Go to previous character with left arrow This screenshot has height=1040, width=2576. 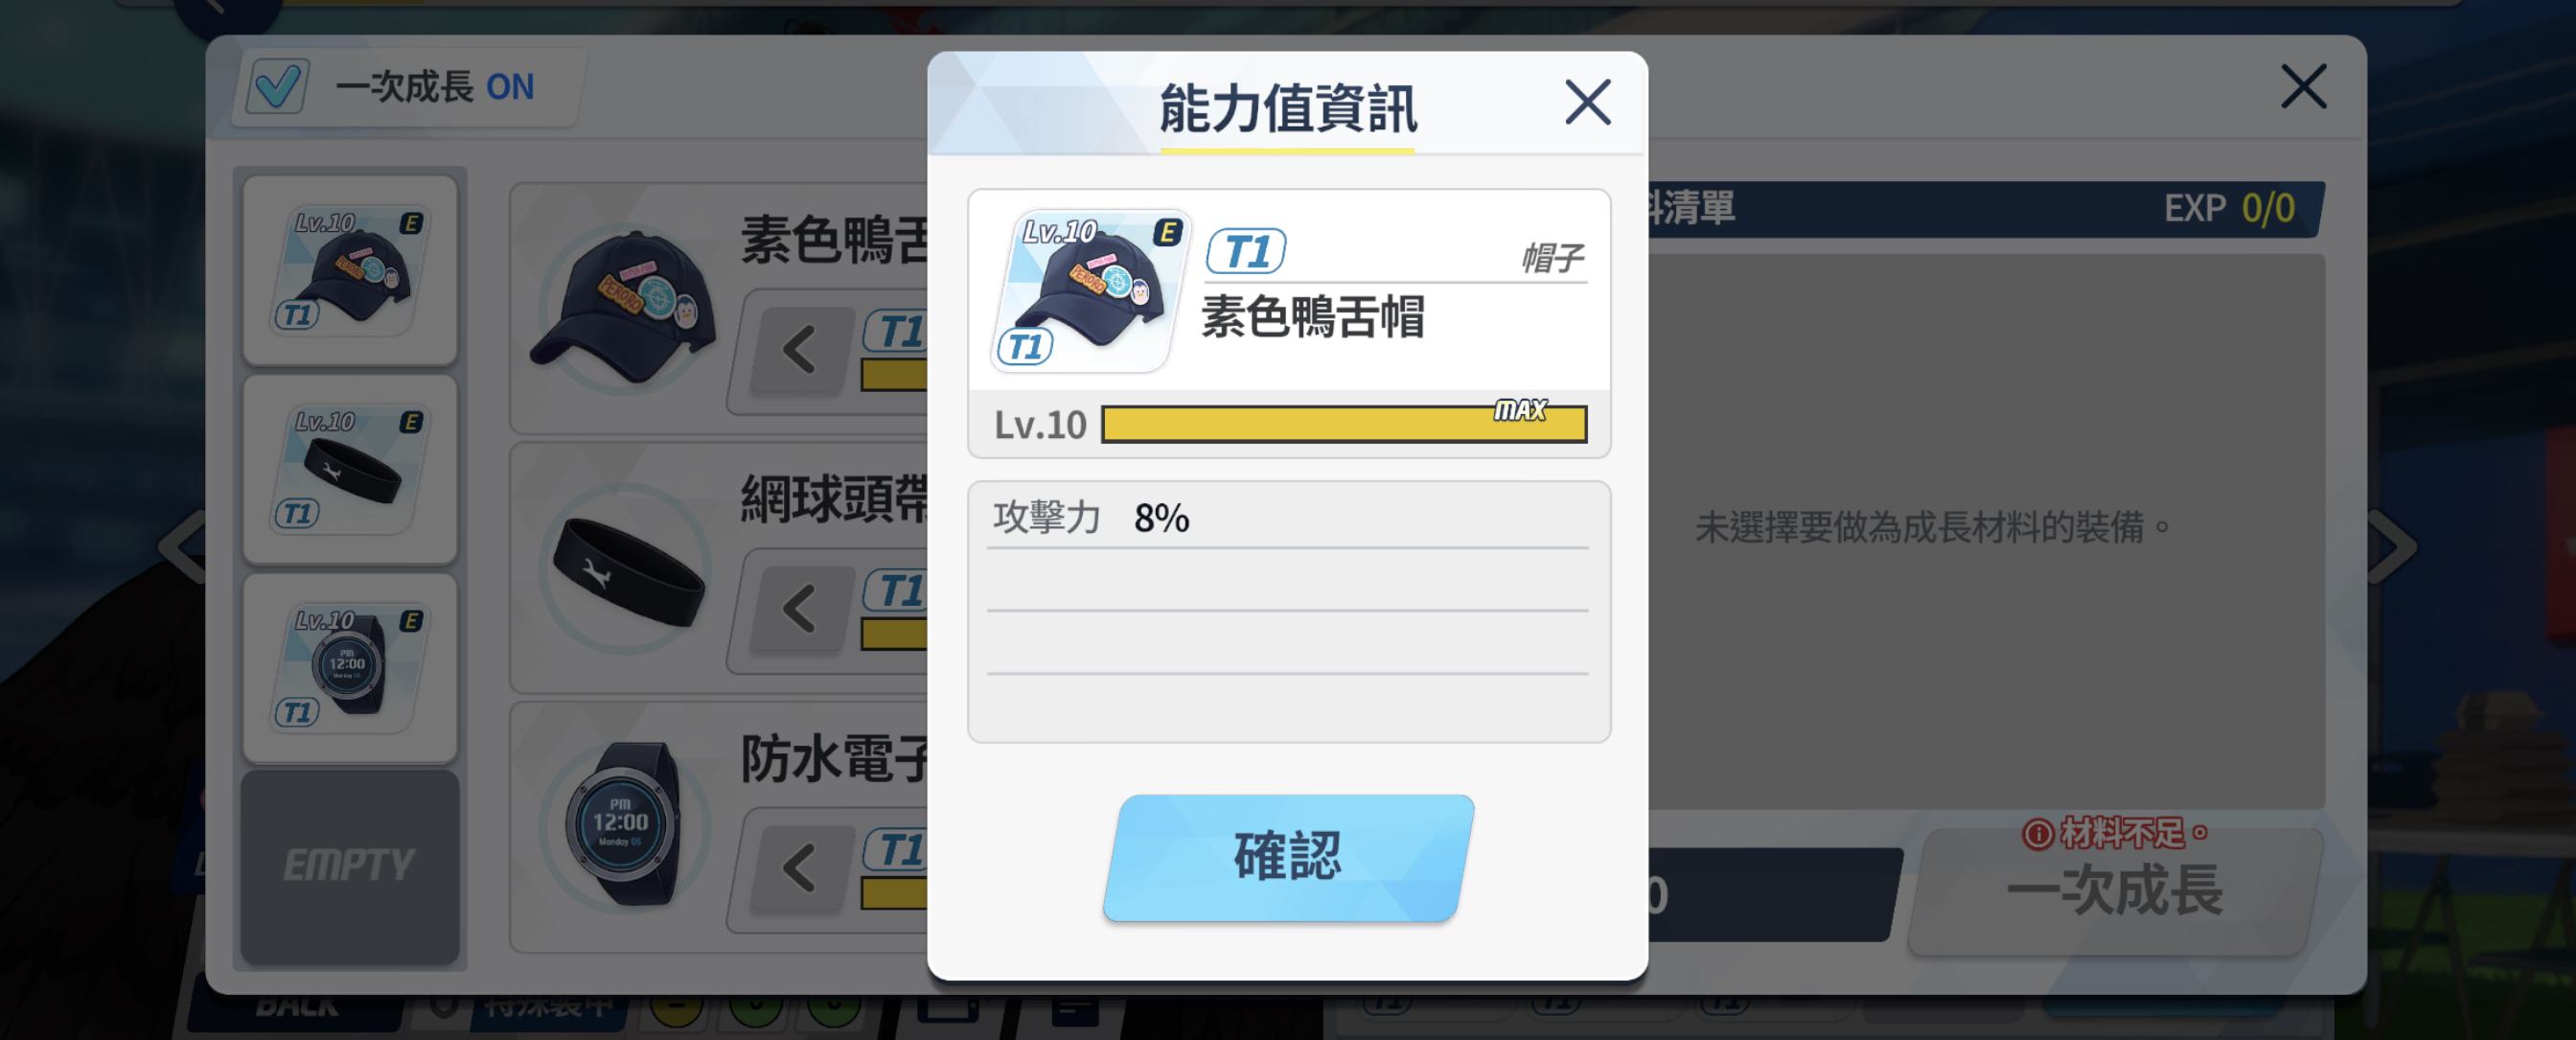[x=184, y=546]
